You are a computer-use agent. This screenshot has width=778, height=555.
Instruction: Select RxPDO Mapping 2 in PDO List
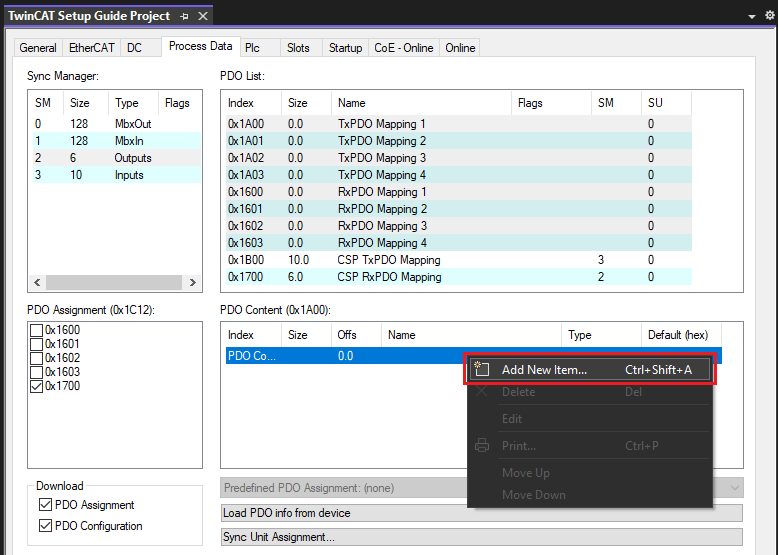[x=458, y=209]
